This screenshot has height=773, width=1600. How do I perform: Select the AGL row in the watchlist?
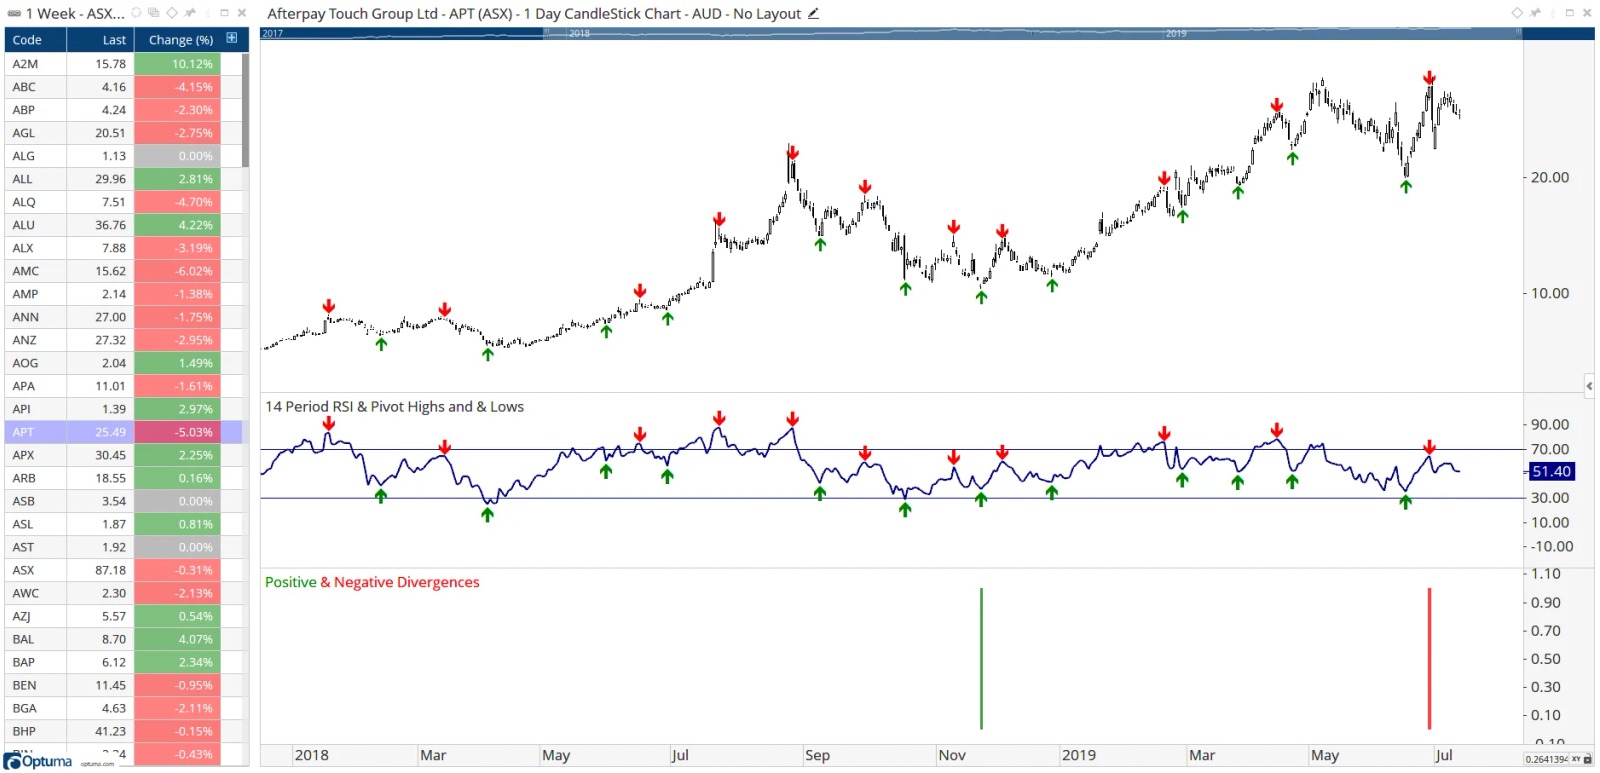[x=124, y=133]
